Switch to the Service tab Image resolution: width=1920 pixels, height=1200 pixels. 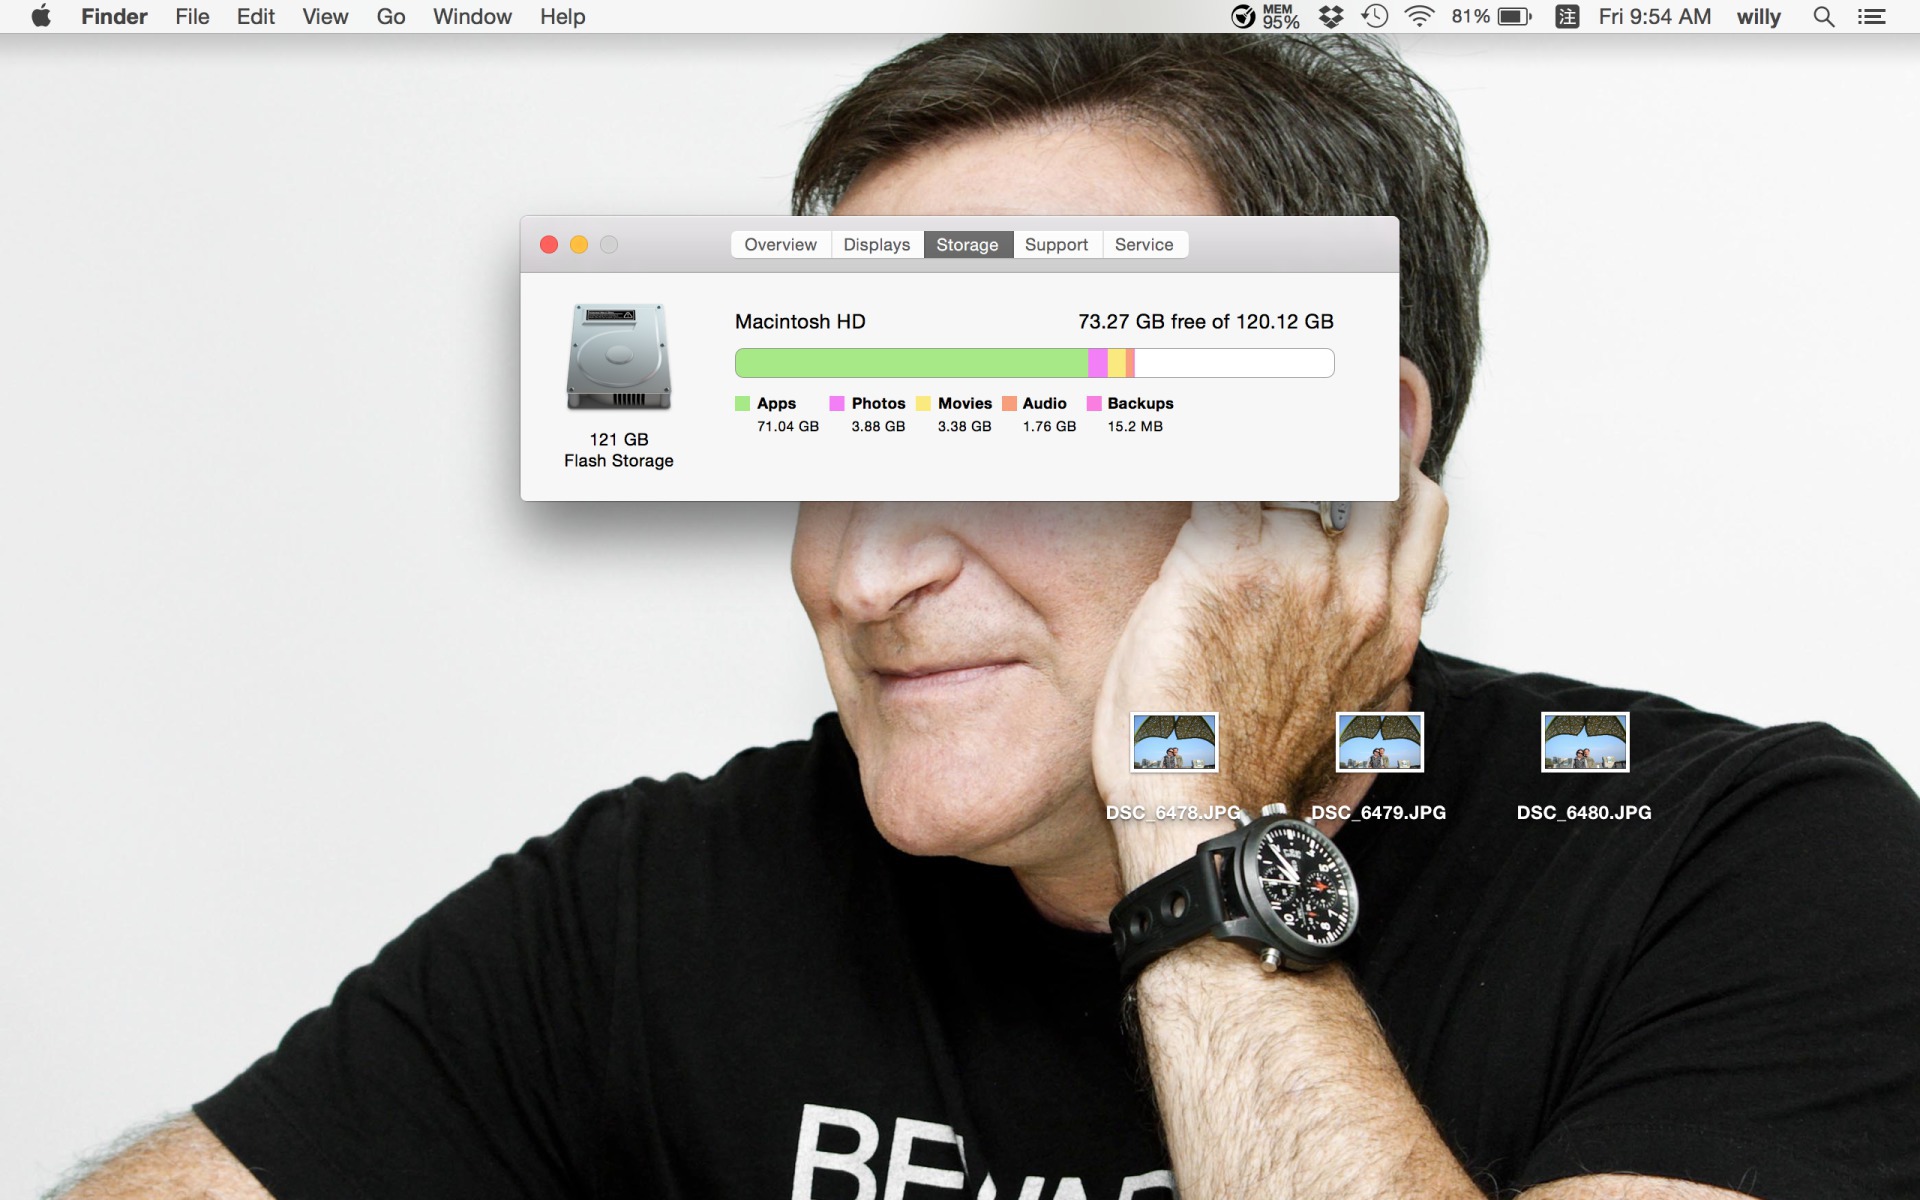[1144, 245]
